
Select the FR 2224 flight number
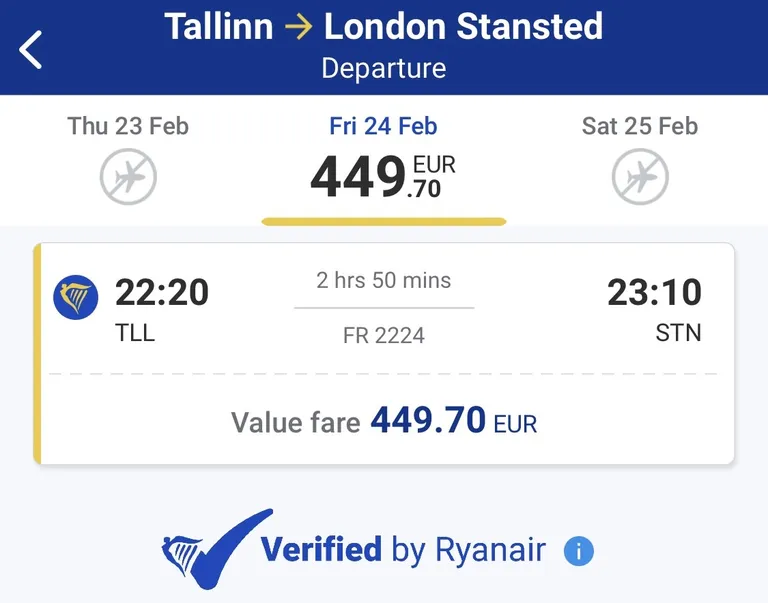[384, 336]
